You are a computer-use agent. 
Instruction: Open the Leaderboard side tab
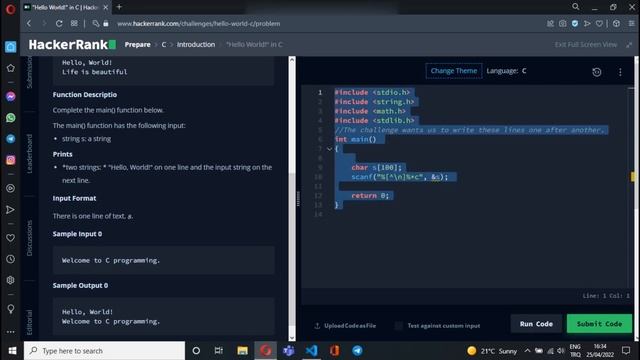(x=29, y=154)
